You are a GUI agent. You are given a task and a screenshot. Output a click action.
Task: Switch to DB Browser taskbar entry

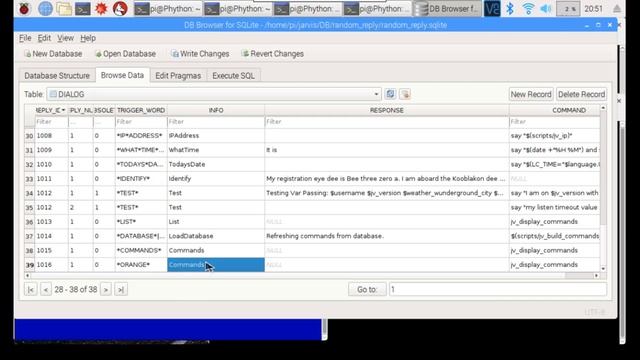[x=447, y=9]
